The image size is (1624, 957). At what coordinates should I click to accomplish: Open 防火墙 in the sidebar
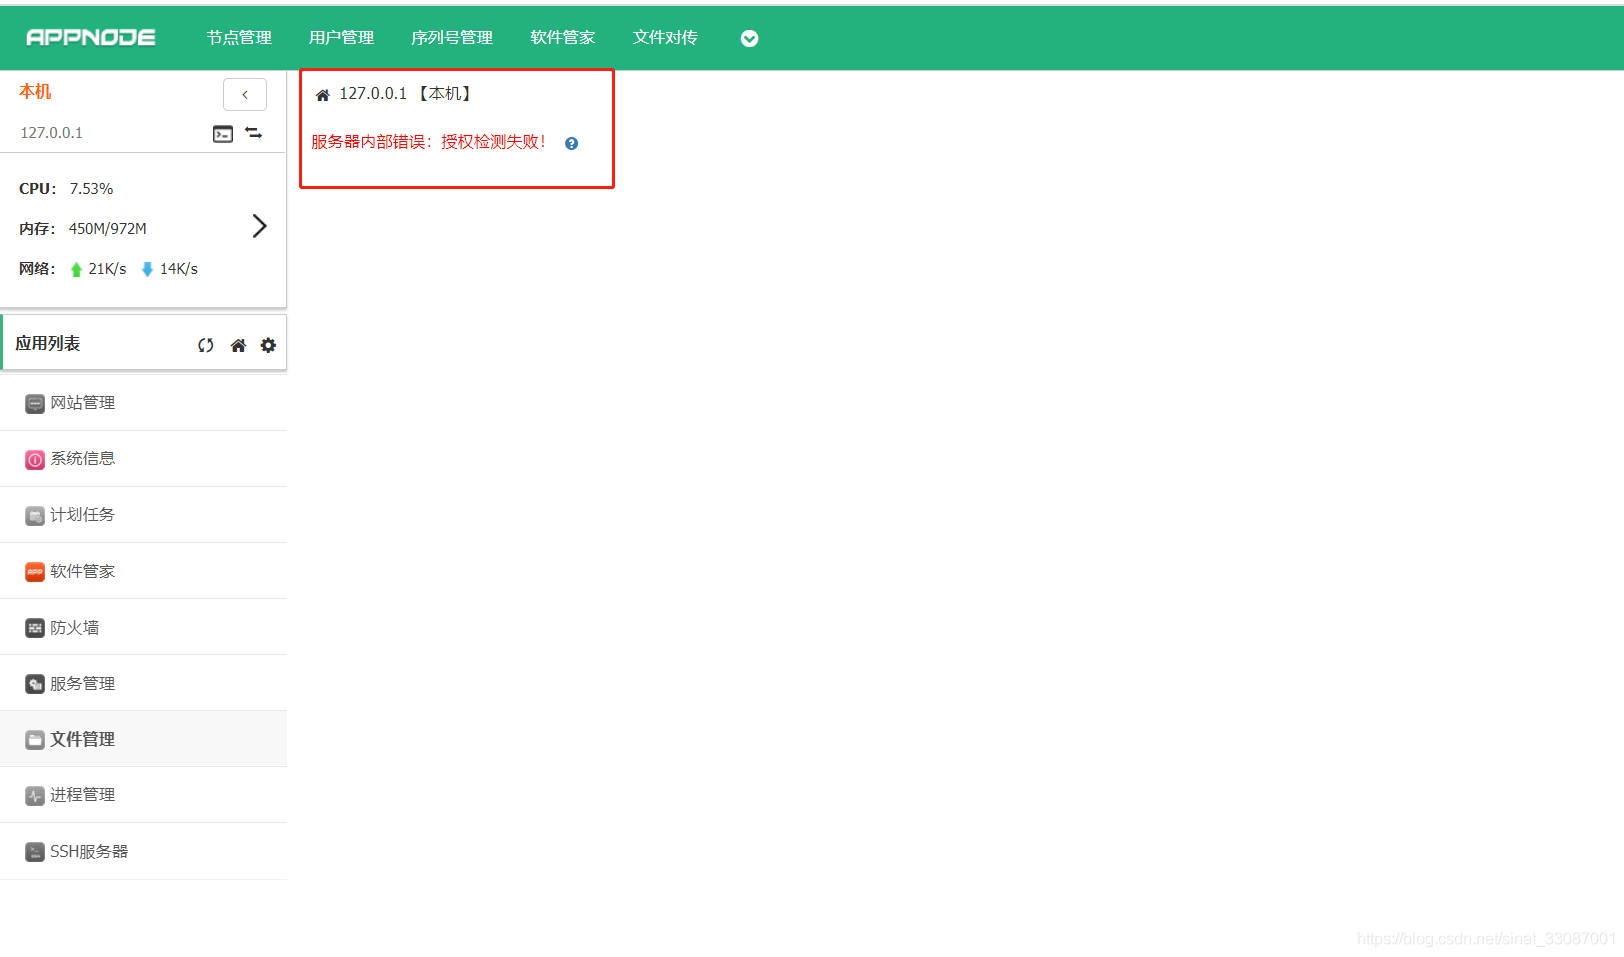click(x=144, y=627)
